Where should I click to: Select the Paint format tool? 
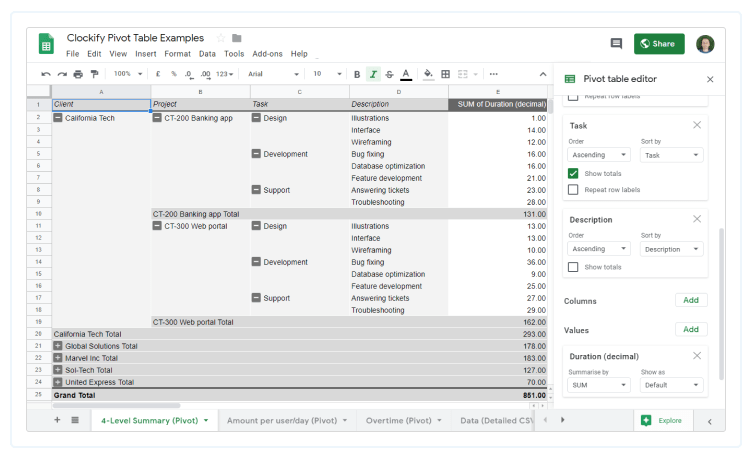click(94, 74)
